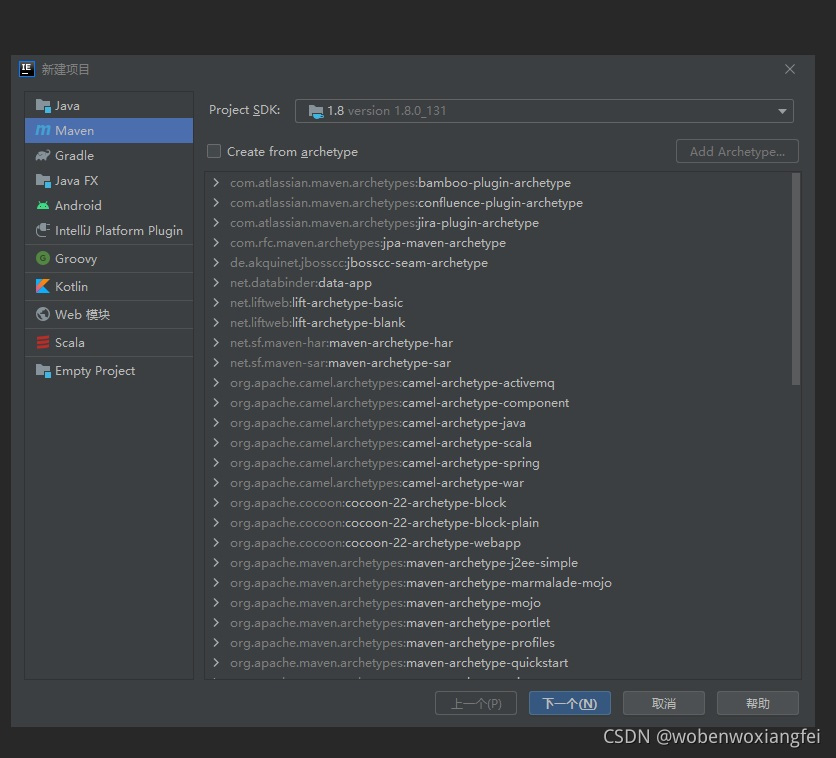
Task: Expand bamboo-plugin-archetype node
Action: click(216, 182)
